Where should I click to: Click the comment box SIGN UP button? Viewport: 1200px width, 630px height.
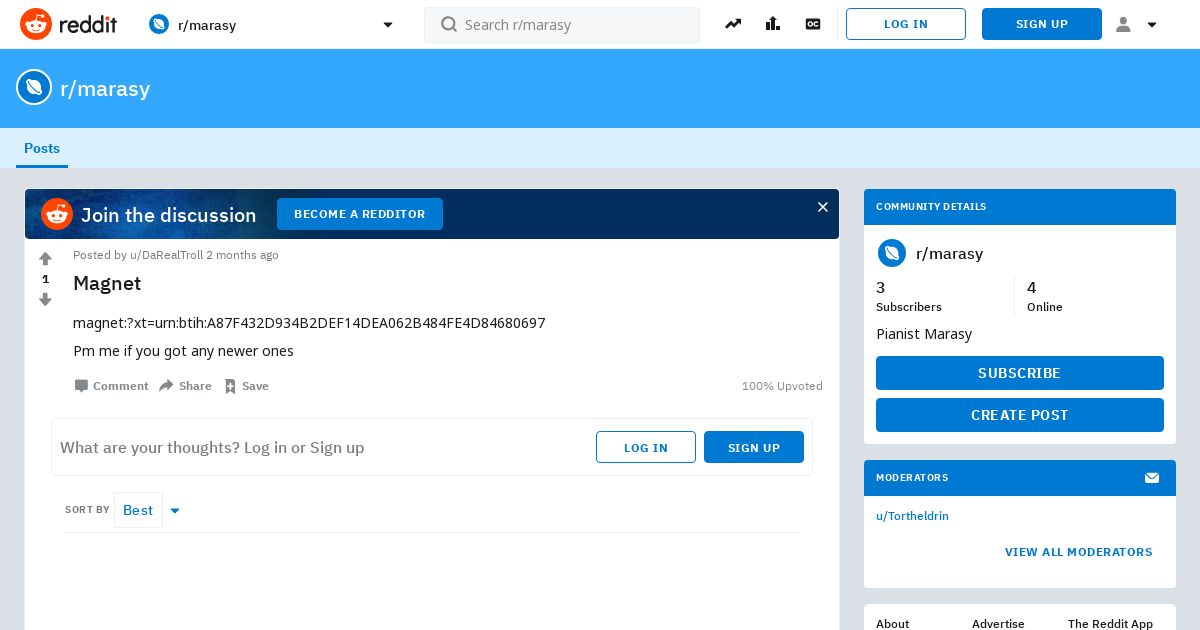pyautogui.click(x=754, y=447)
